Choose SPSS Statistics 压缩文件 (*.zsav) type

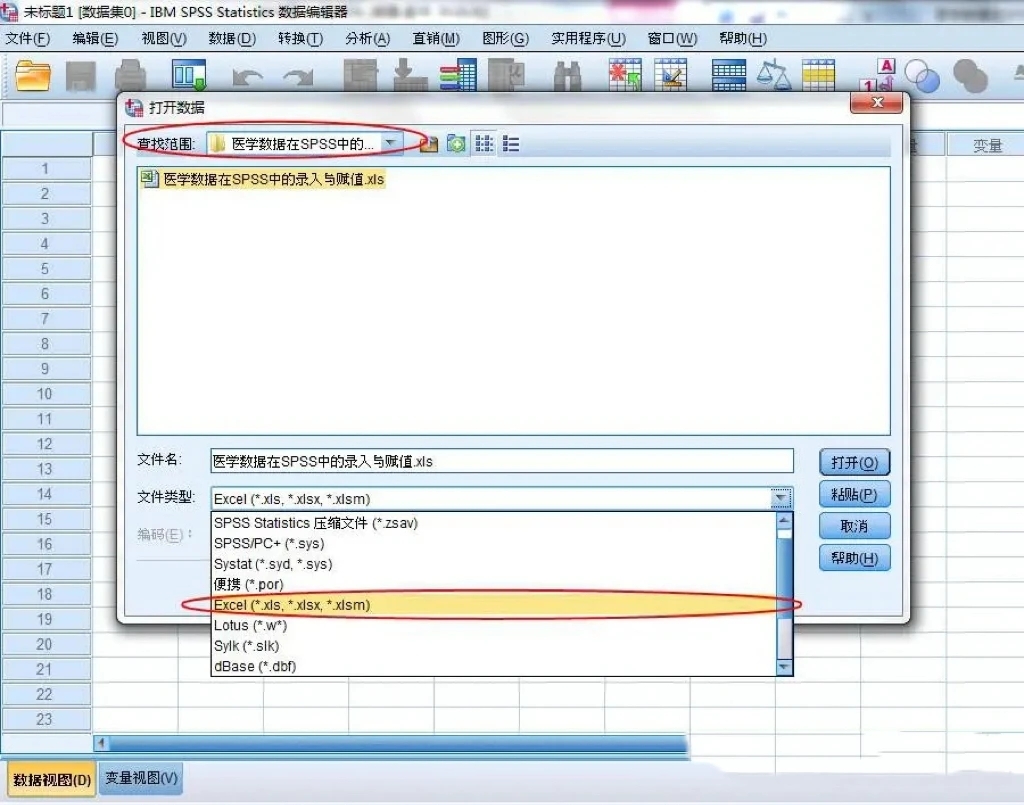(x=493, y=523)
